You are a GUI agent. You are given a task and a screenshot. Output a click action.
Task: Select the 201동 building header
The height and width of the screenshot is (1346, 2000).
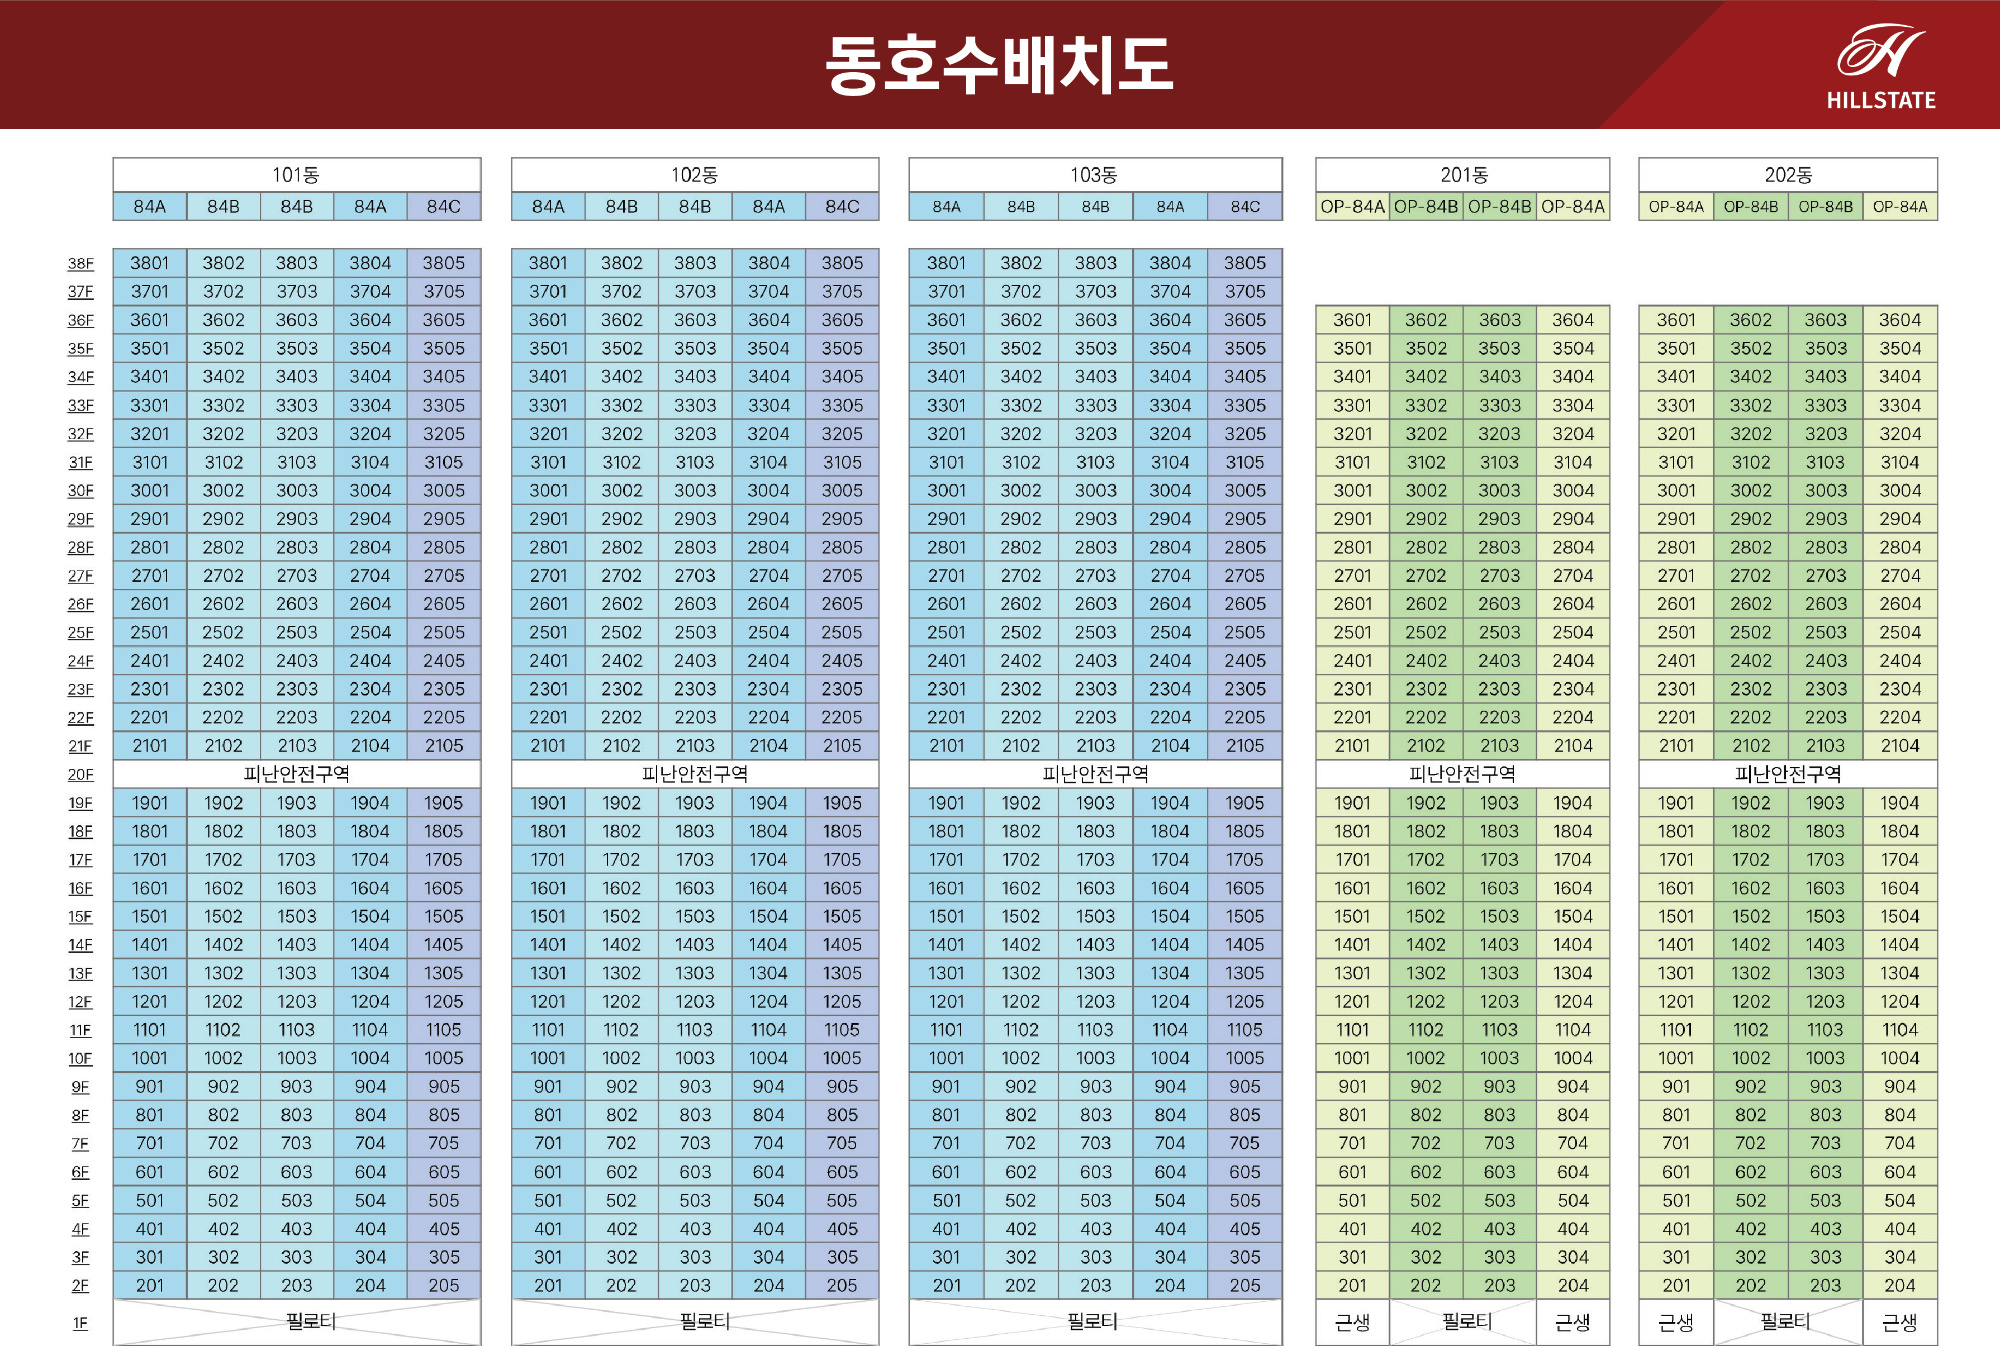(1463, 175)
